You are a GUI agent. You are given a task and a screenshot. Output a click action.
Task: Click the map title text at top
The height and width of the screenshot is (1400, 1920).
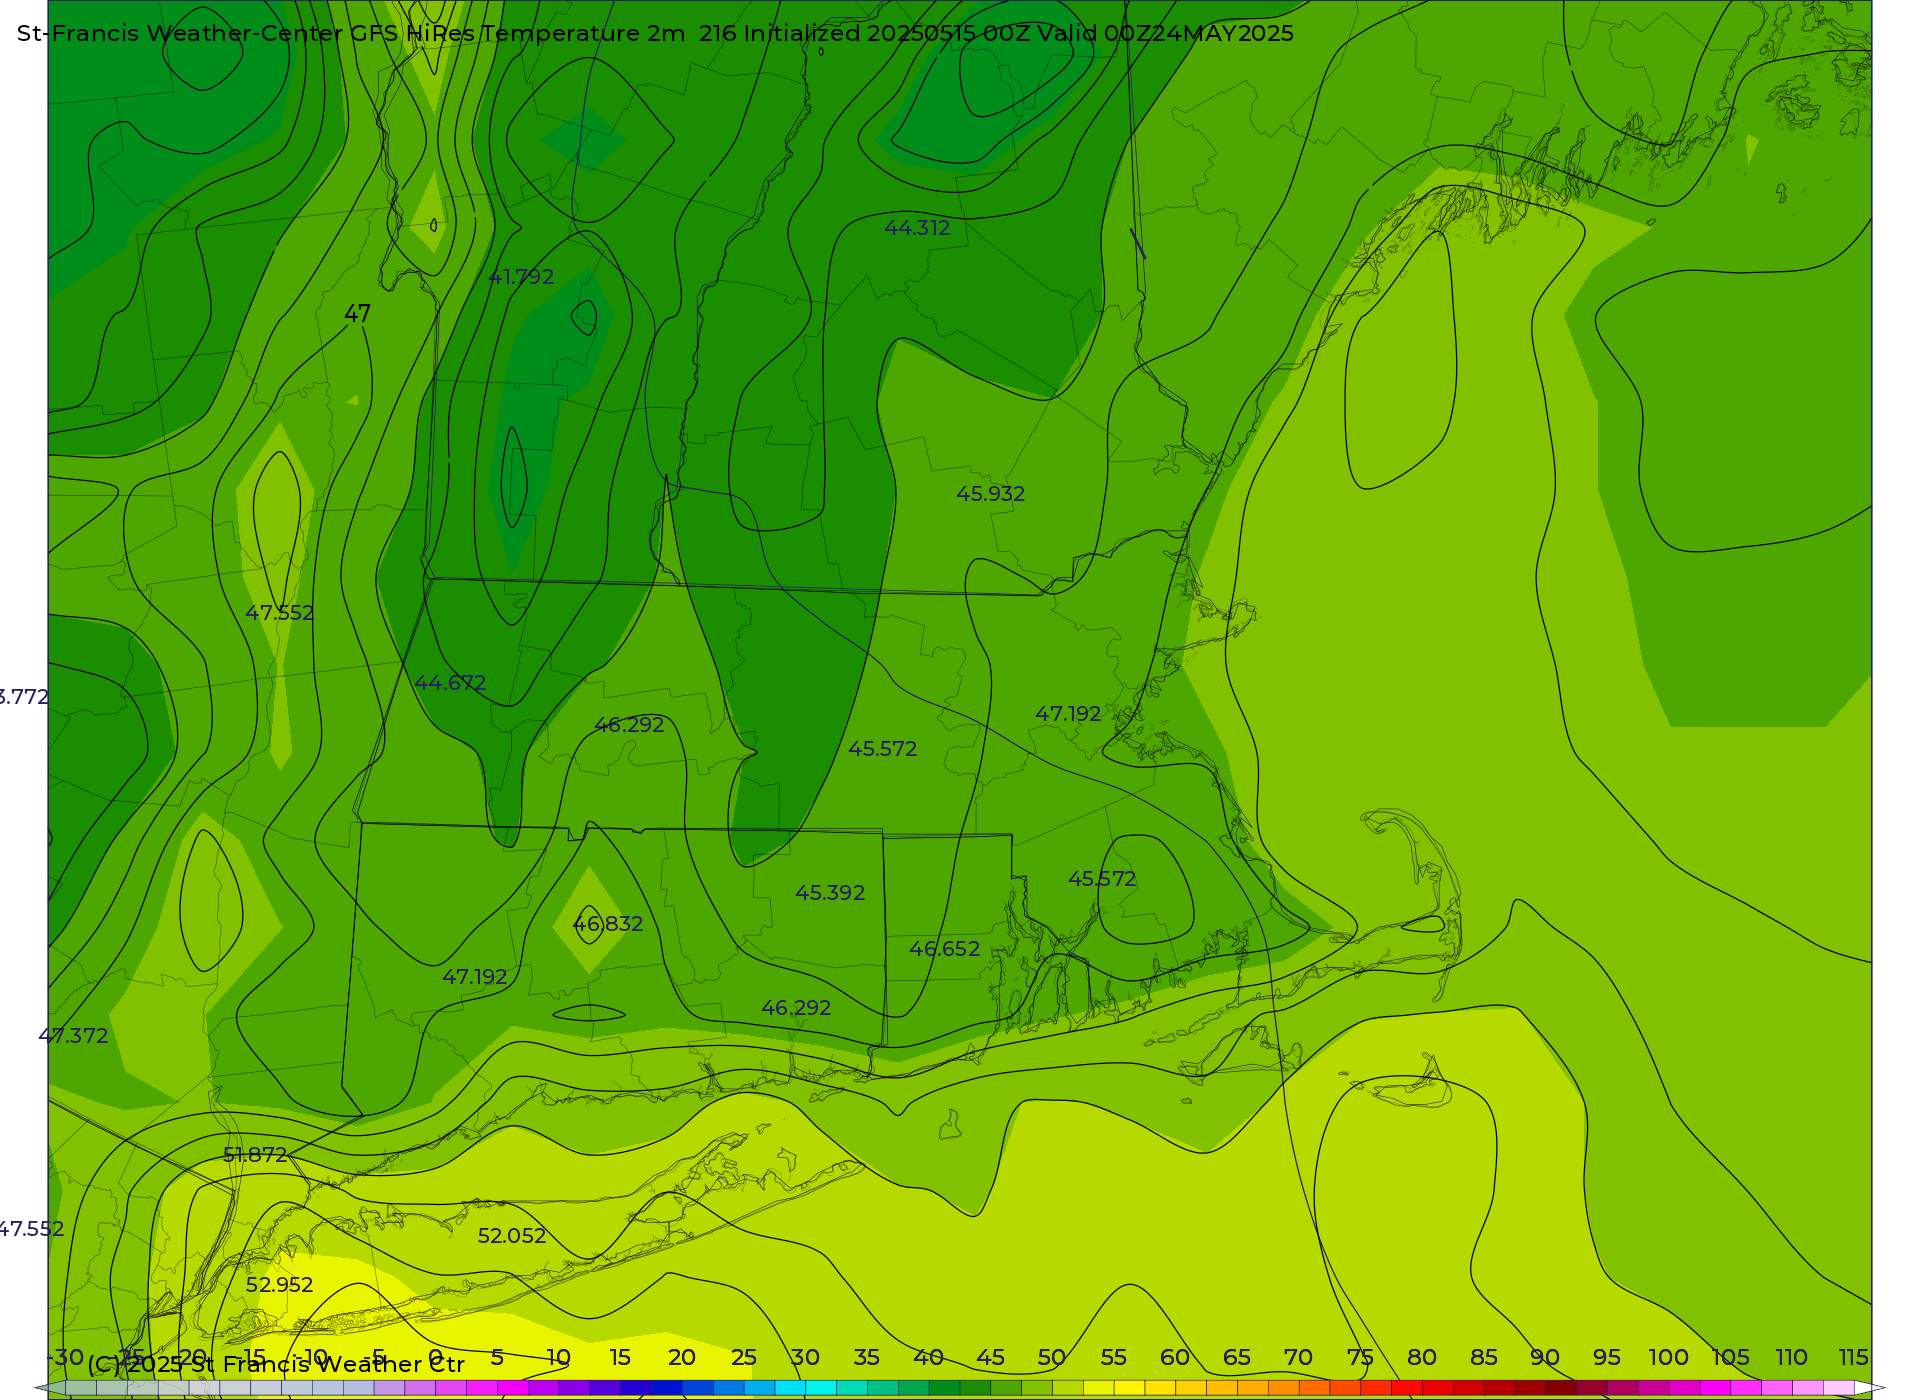tap(655, 34)
